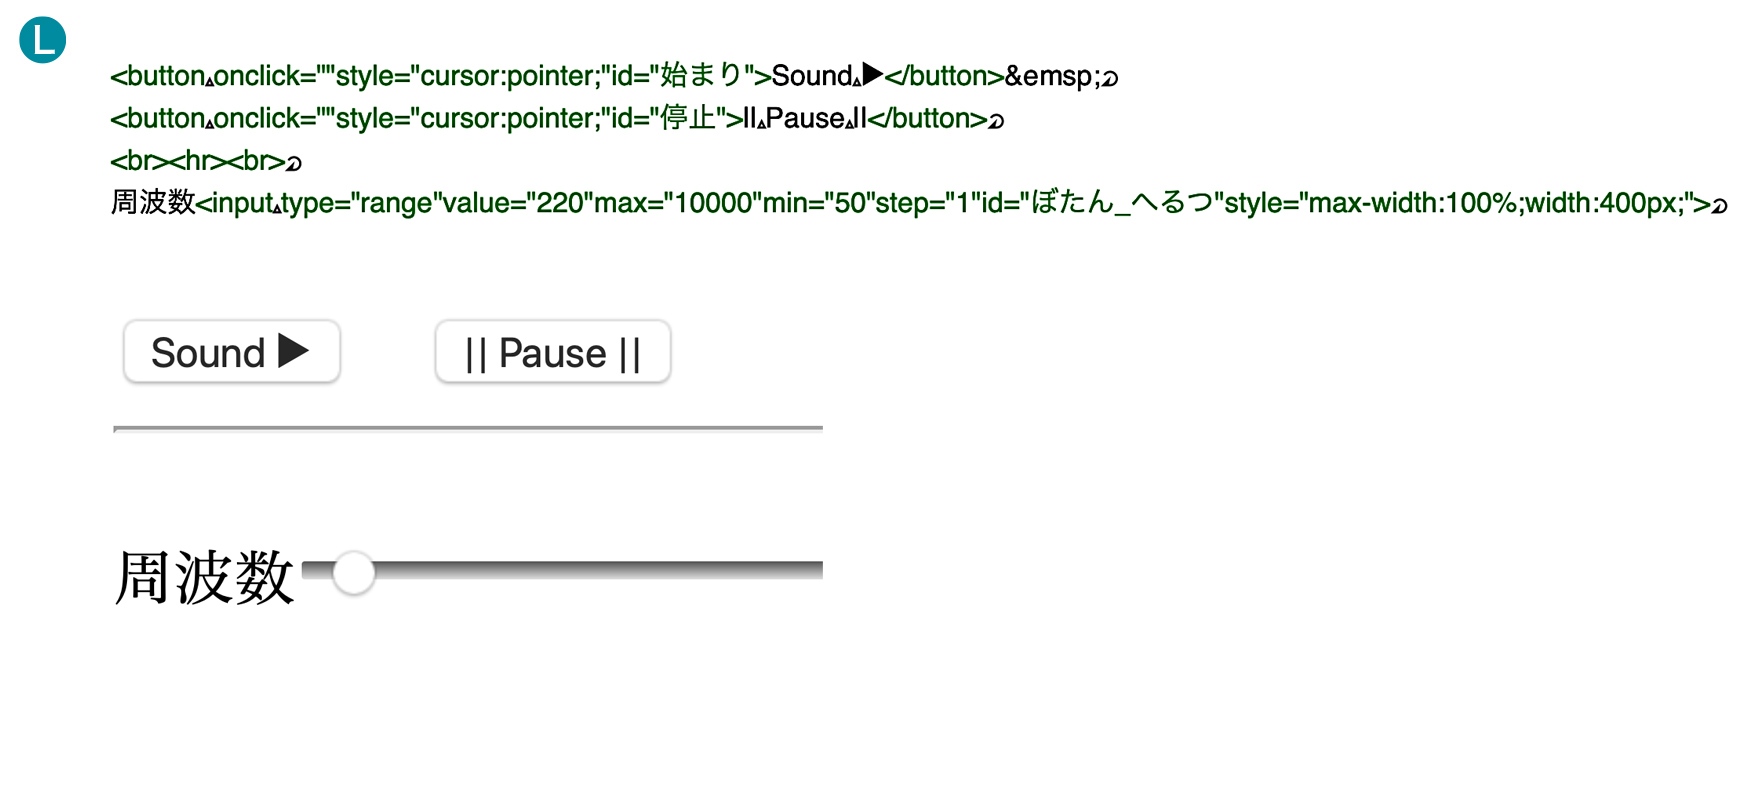Viewport: 1740px width, 800px height.
Task: Click max="10000" in the input code line
Action: coord(678,203)
